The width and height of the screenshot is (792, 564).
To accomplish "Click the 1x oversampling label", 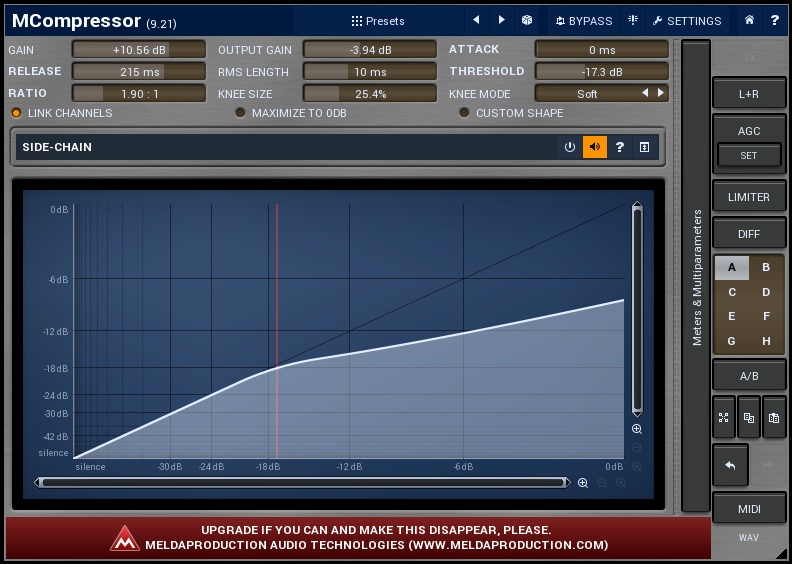I will pos(750,58).
